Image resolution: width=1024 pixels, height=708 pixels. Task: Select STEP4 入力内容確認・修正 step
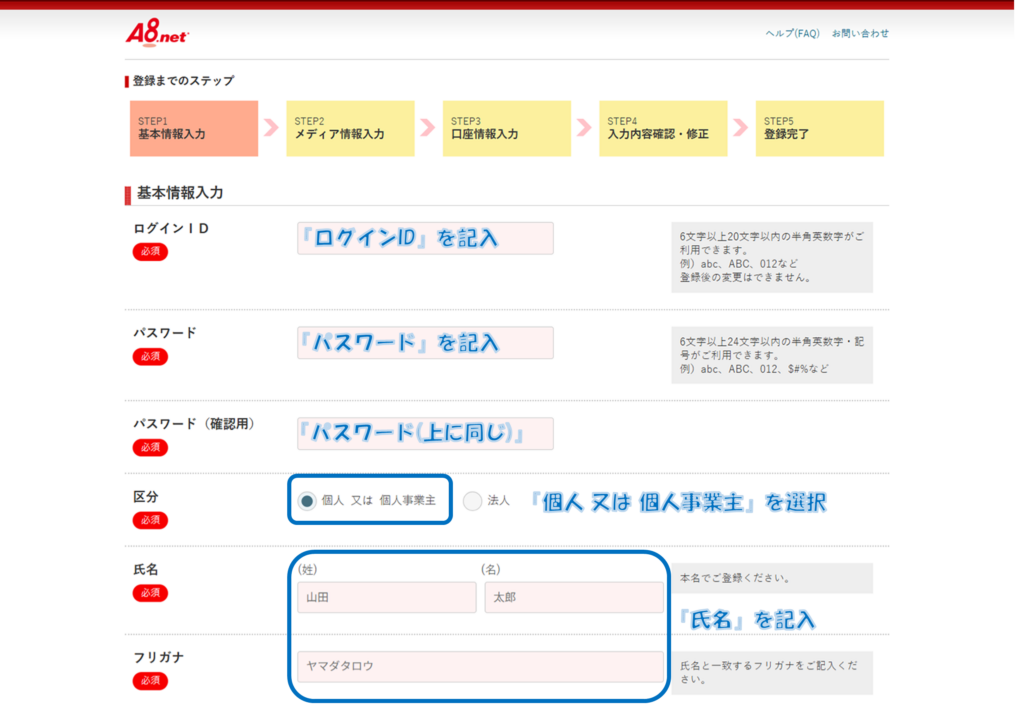click(663, 128)
